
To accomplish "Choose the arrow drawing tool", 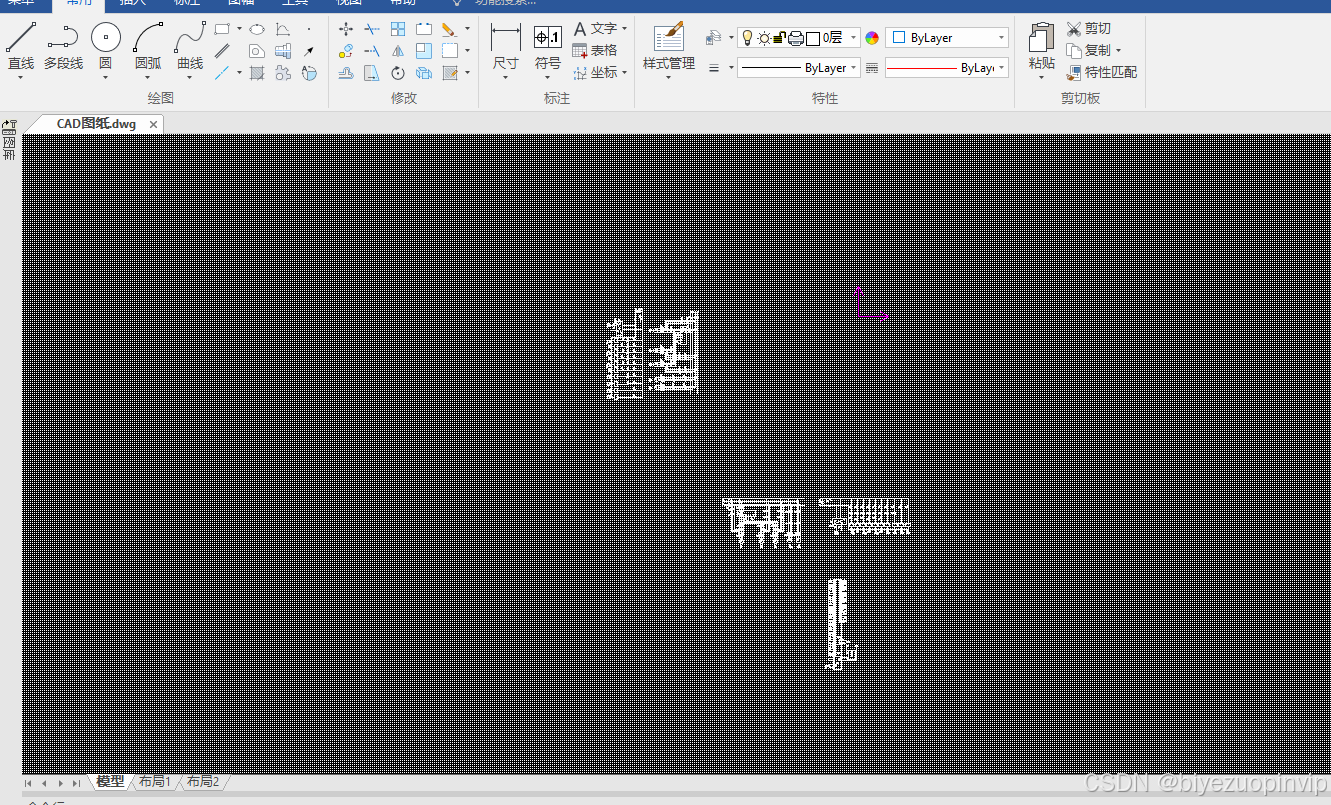I will click(x=309, y=51).
